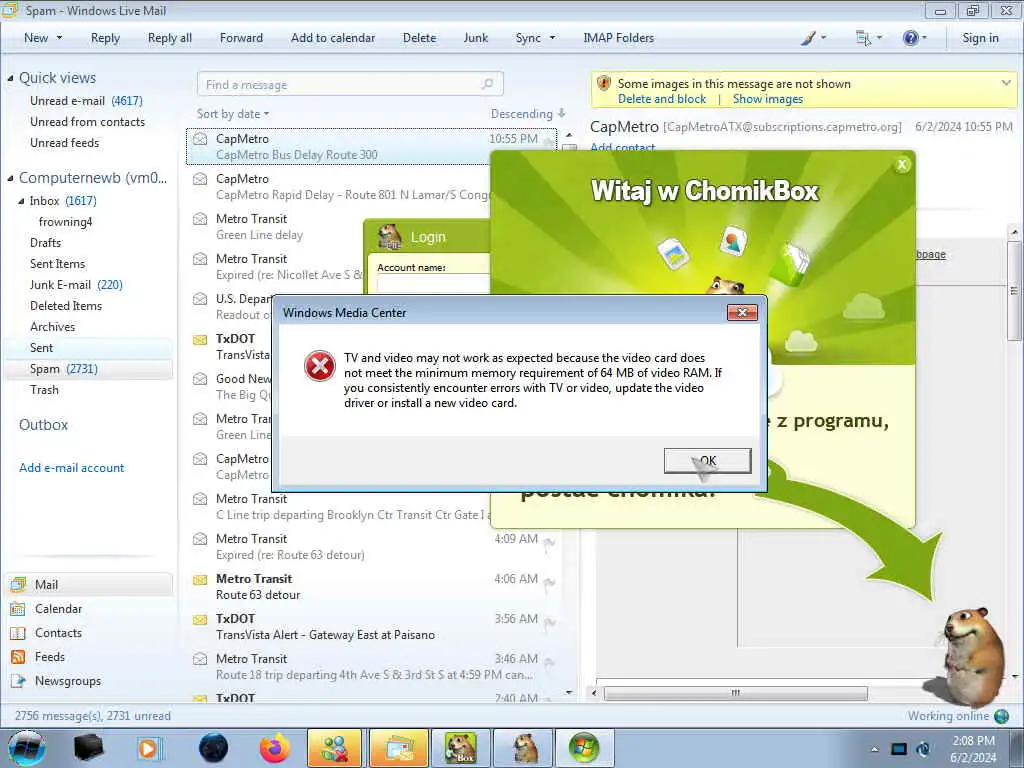1024x768 pixels.
Task: Switch to Calendar view
Action: coord(89,609)
